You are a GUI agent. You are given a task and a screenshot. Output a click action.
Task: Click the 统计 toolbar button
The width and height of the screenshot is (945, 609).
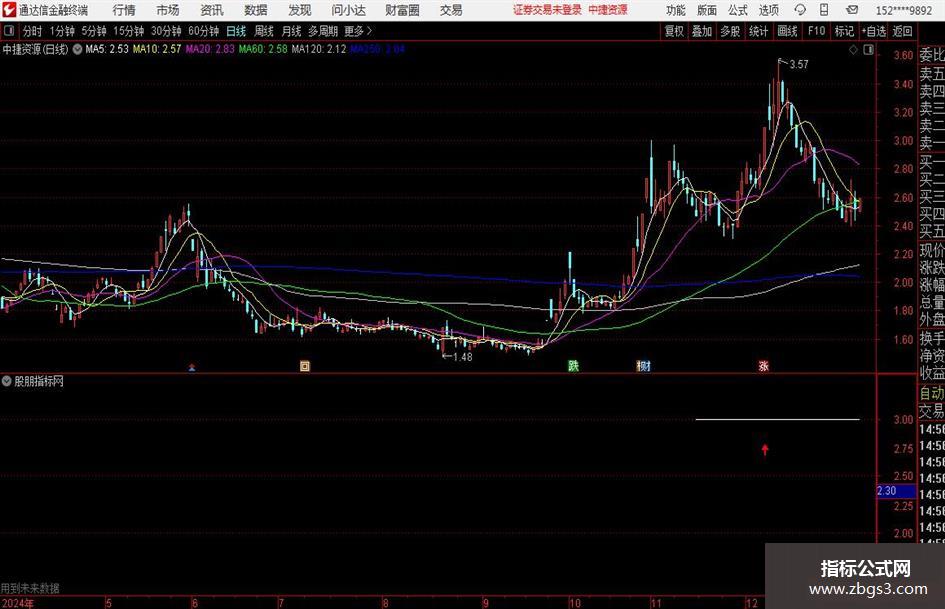758,31
